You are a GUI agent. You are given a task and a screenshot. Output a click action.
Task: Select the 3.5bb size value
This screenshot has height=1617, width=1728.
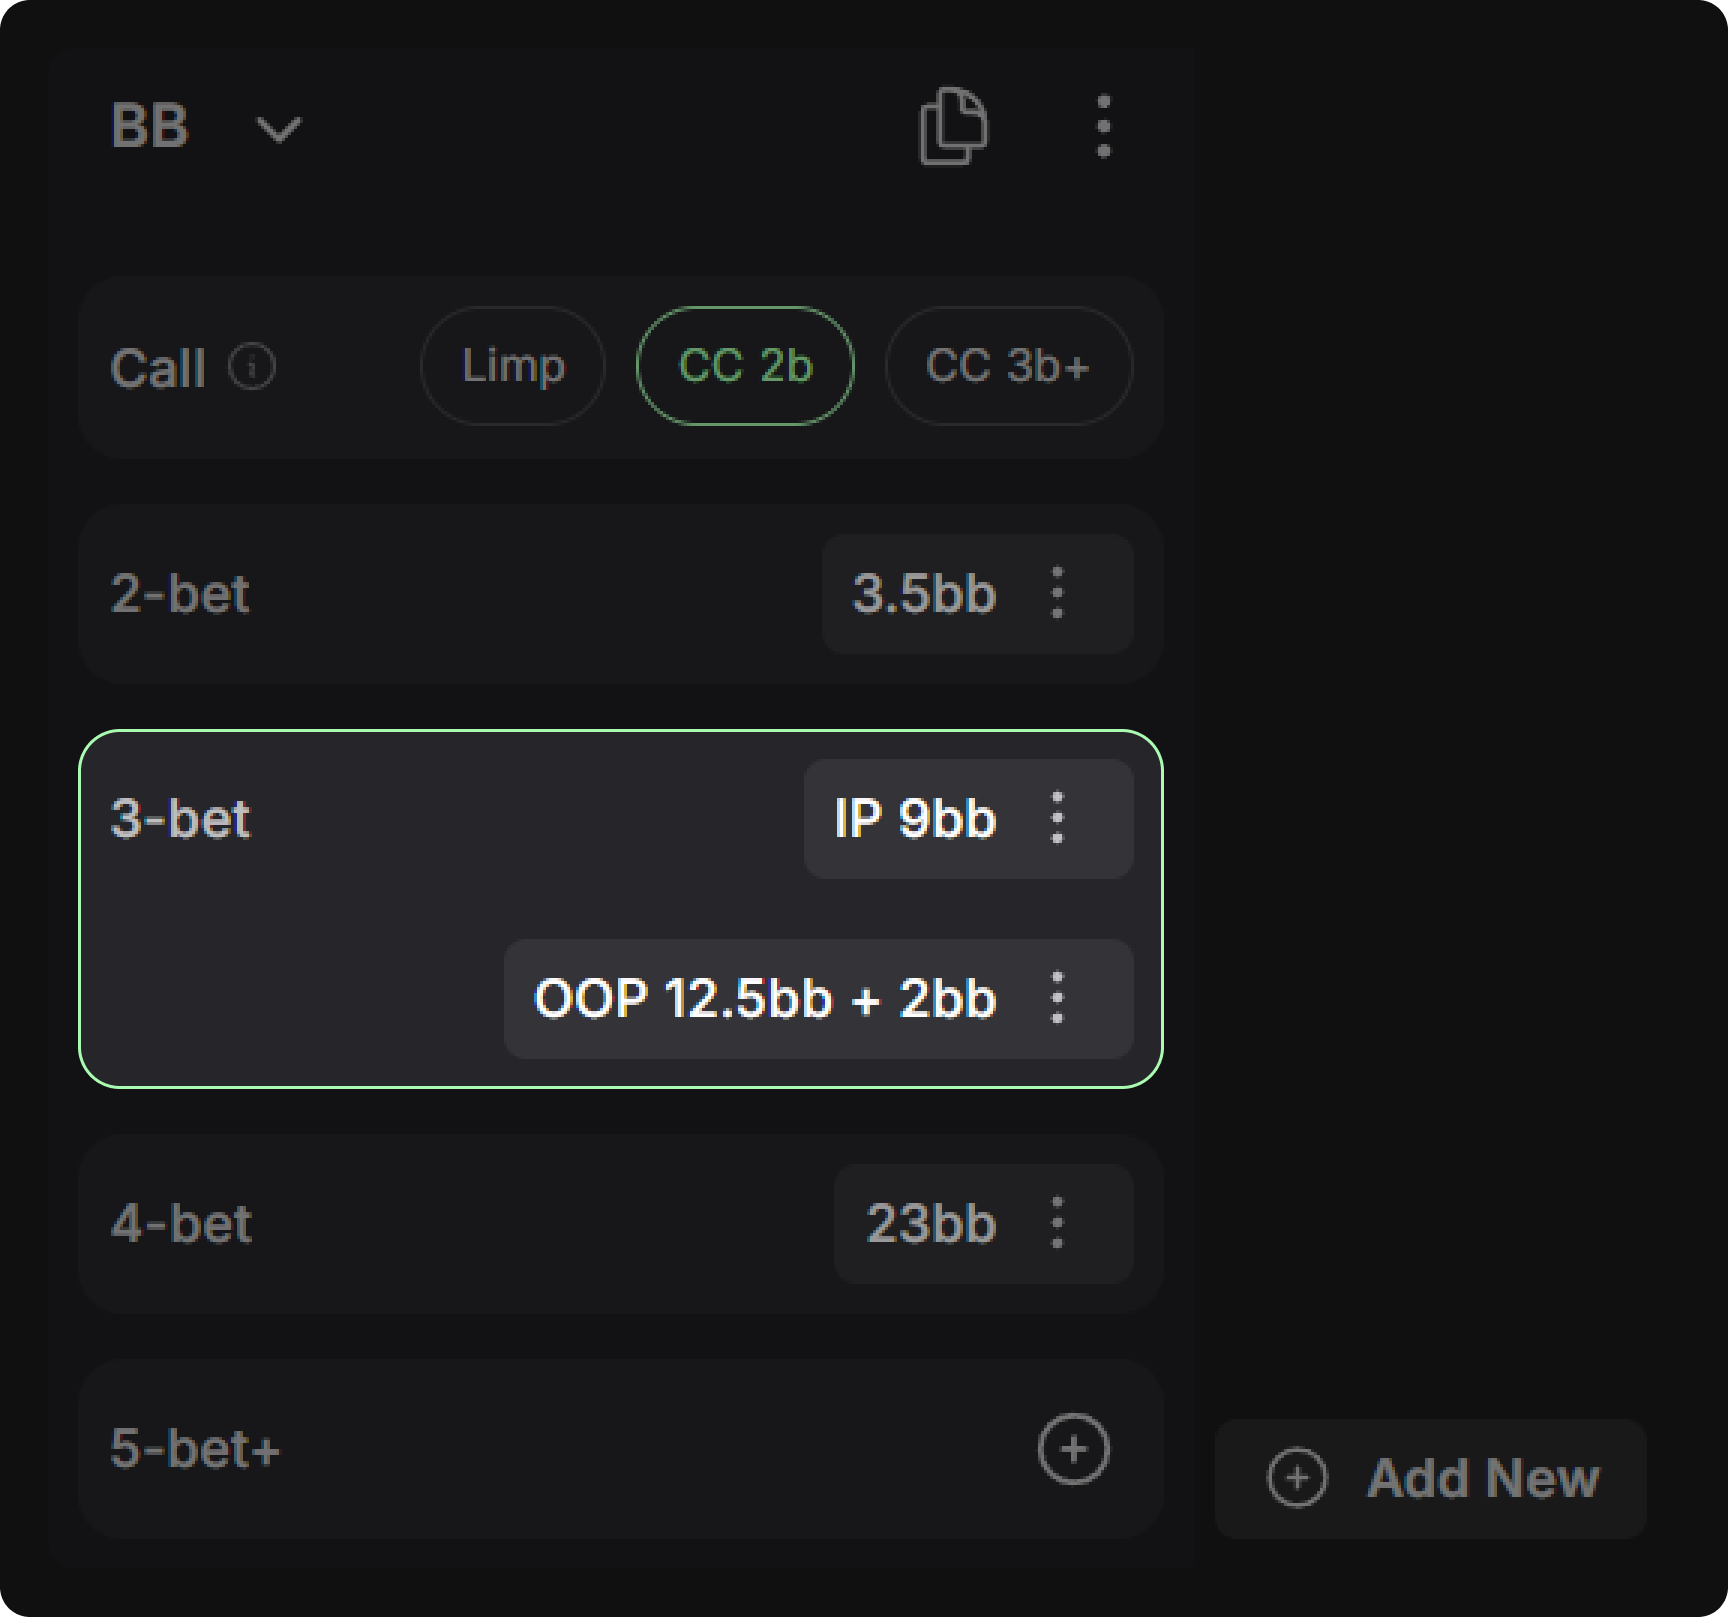coord(924,594)
